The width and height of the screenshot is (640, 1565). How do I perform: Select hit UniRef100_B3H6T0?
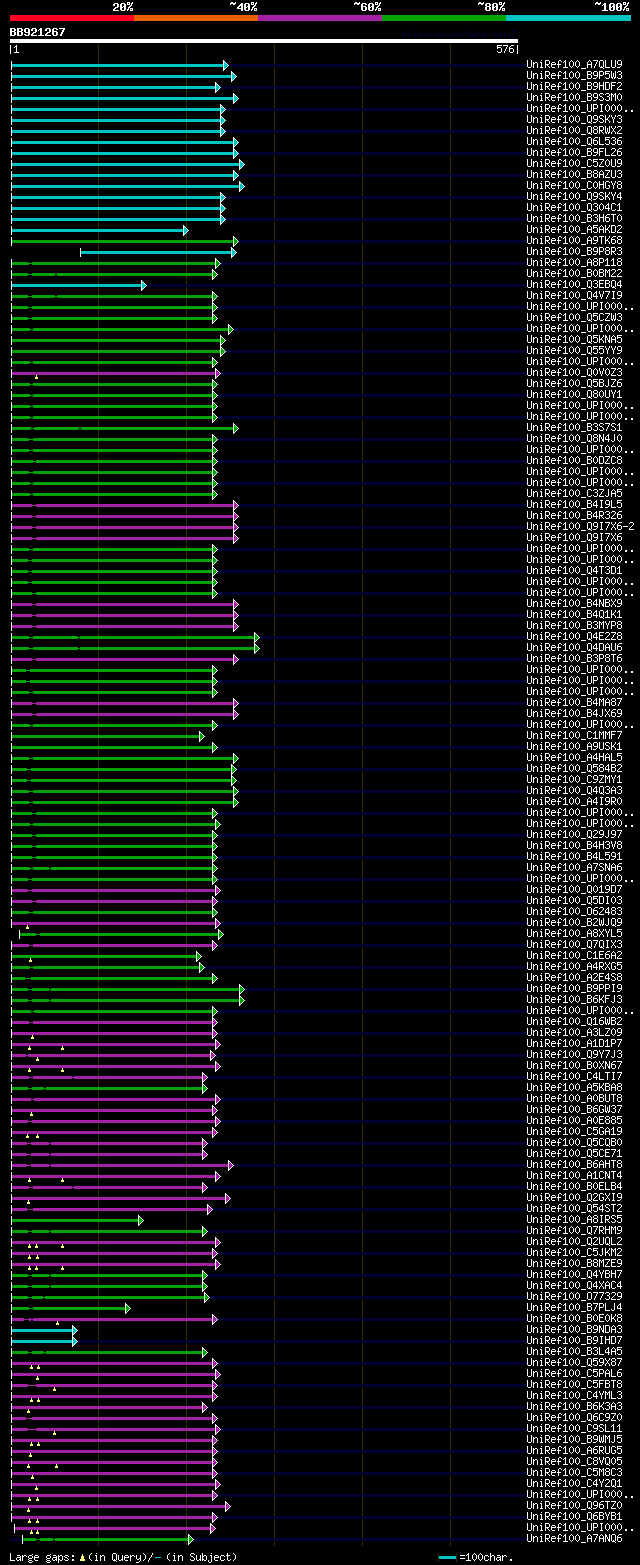(x=574, y=218)
